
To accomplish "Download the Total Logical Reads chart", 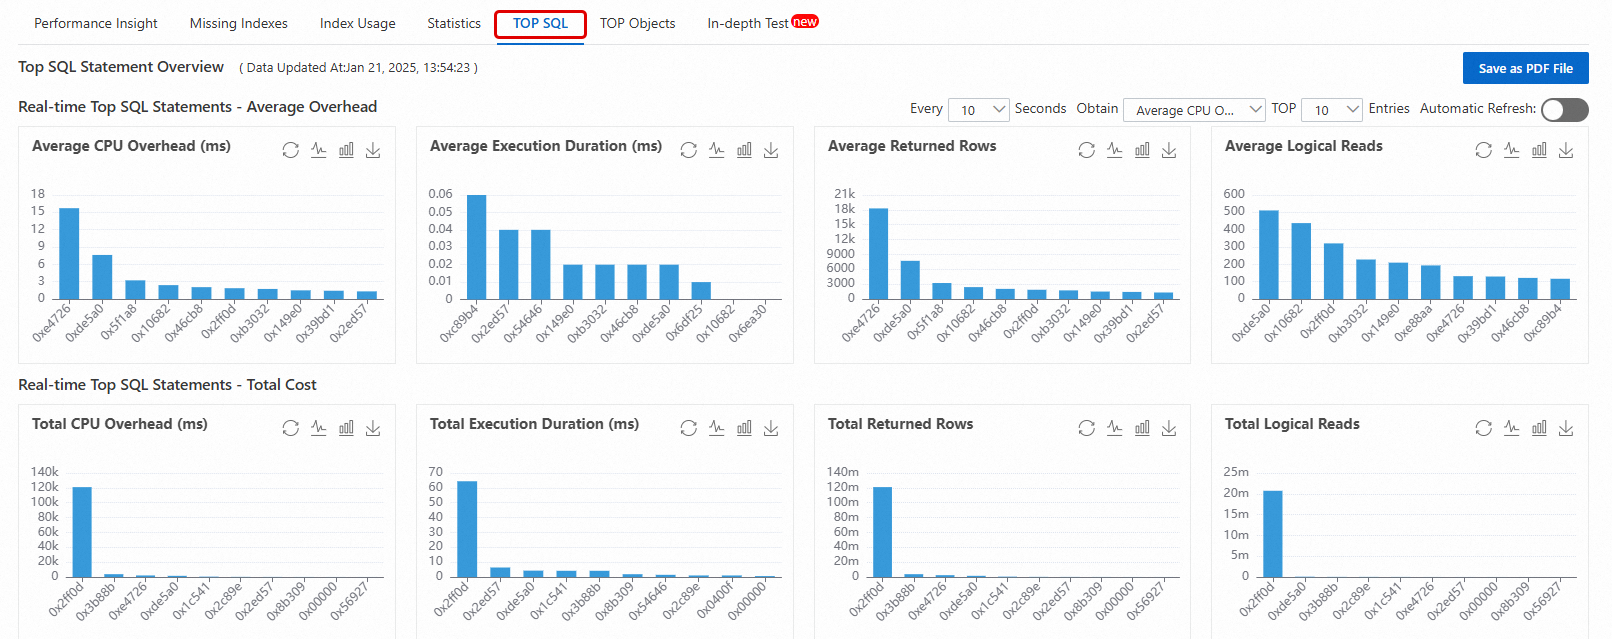I will tap(1566, 428).
